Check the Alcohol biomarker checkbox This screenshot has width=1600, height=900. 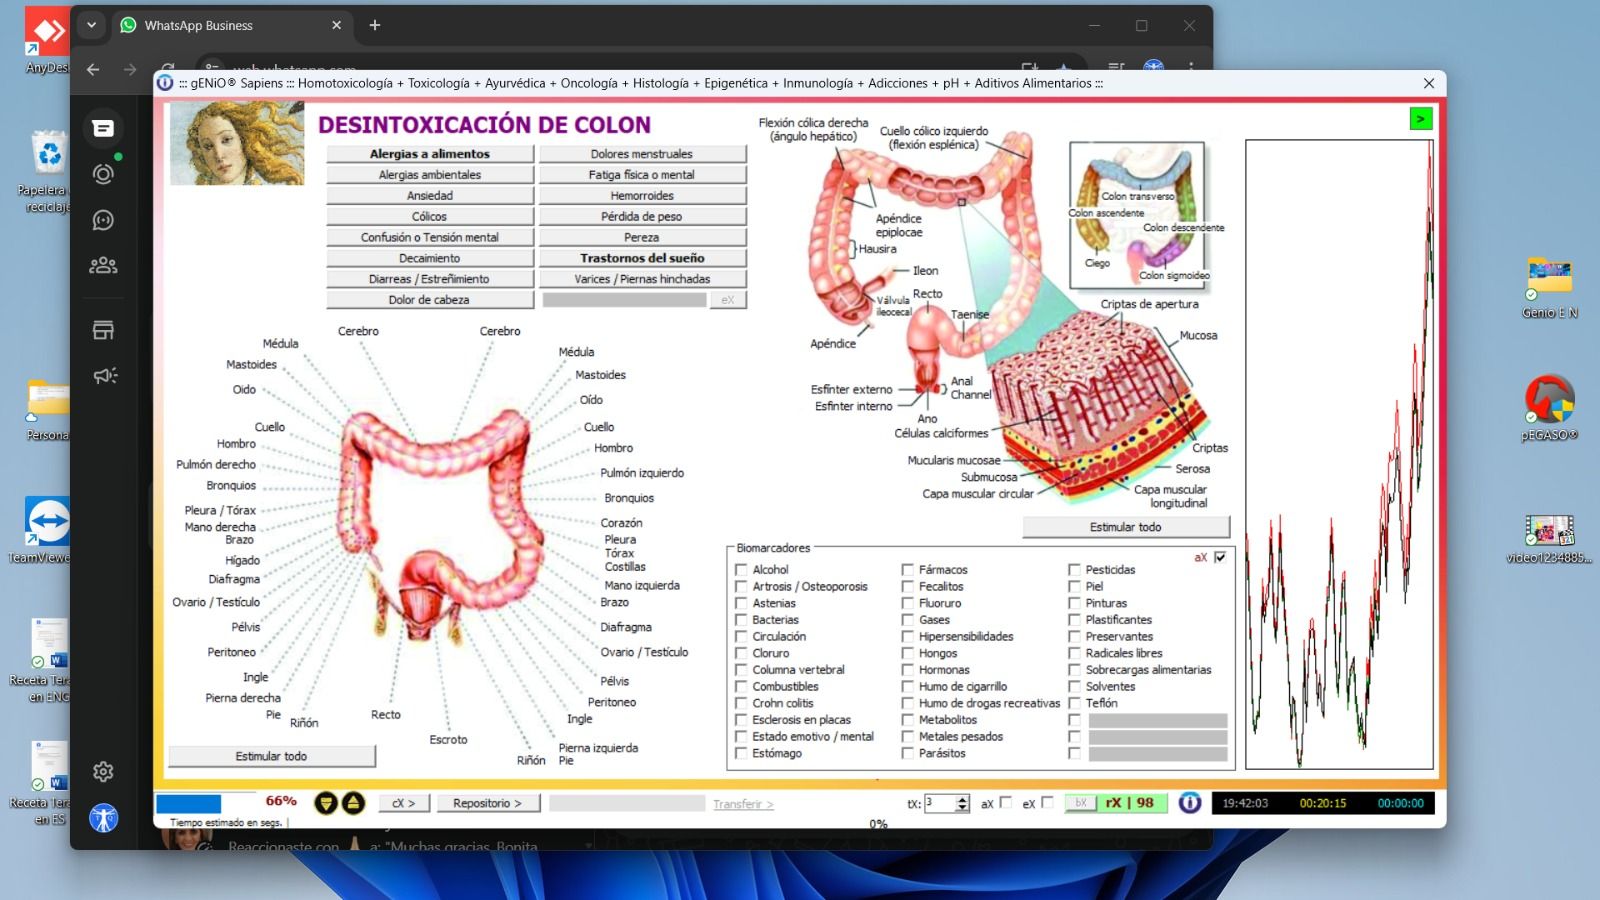pos(741,569)
